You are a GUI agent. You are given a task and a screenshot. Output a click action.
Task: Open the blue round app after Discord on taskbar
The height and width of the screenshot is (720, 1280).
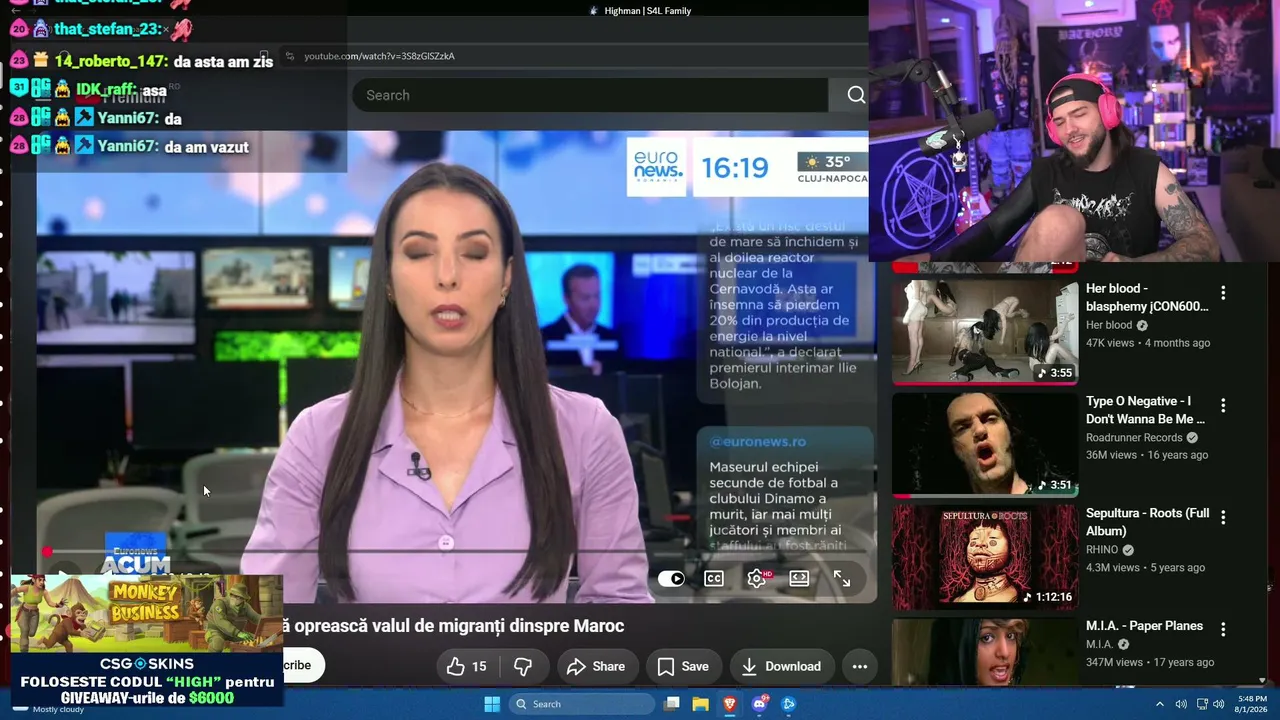coord(789,704)
